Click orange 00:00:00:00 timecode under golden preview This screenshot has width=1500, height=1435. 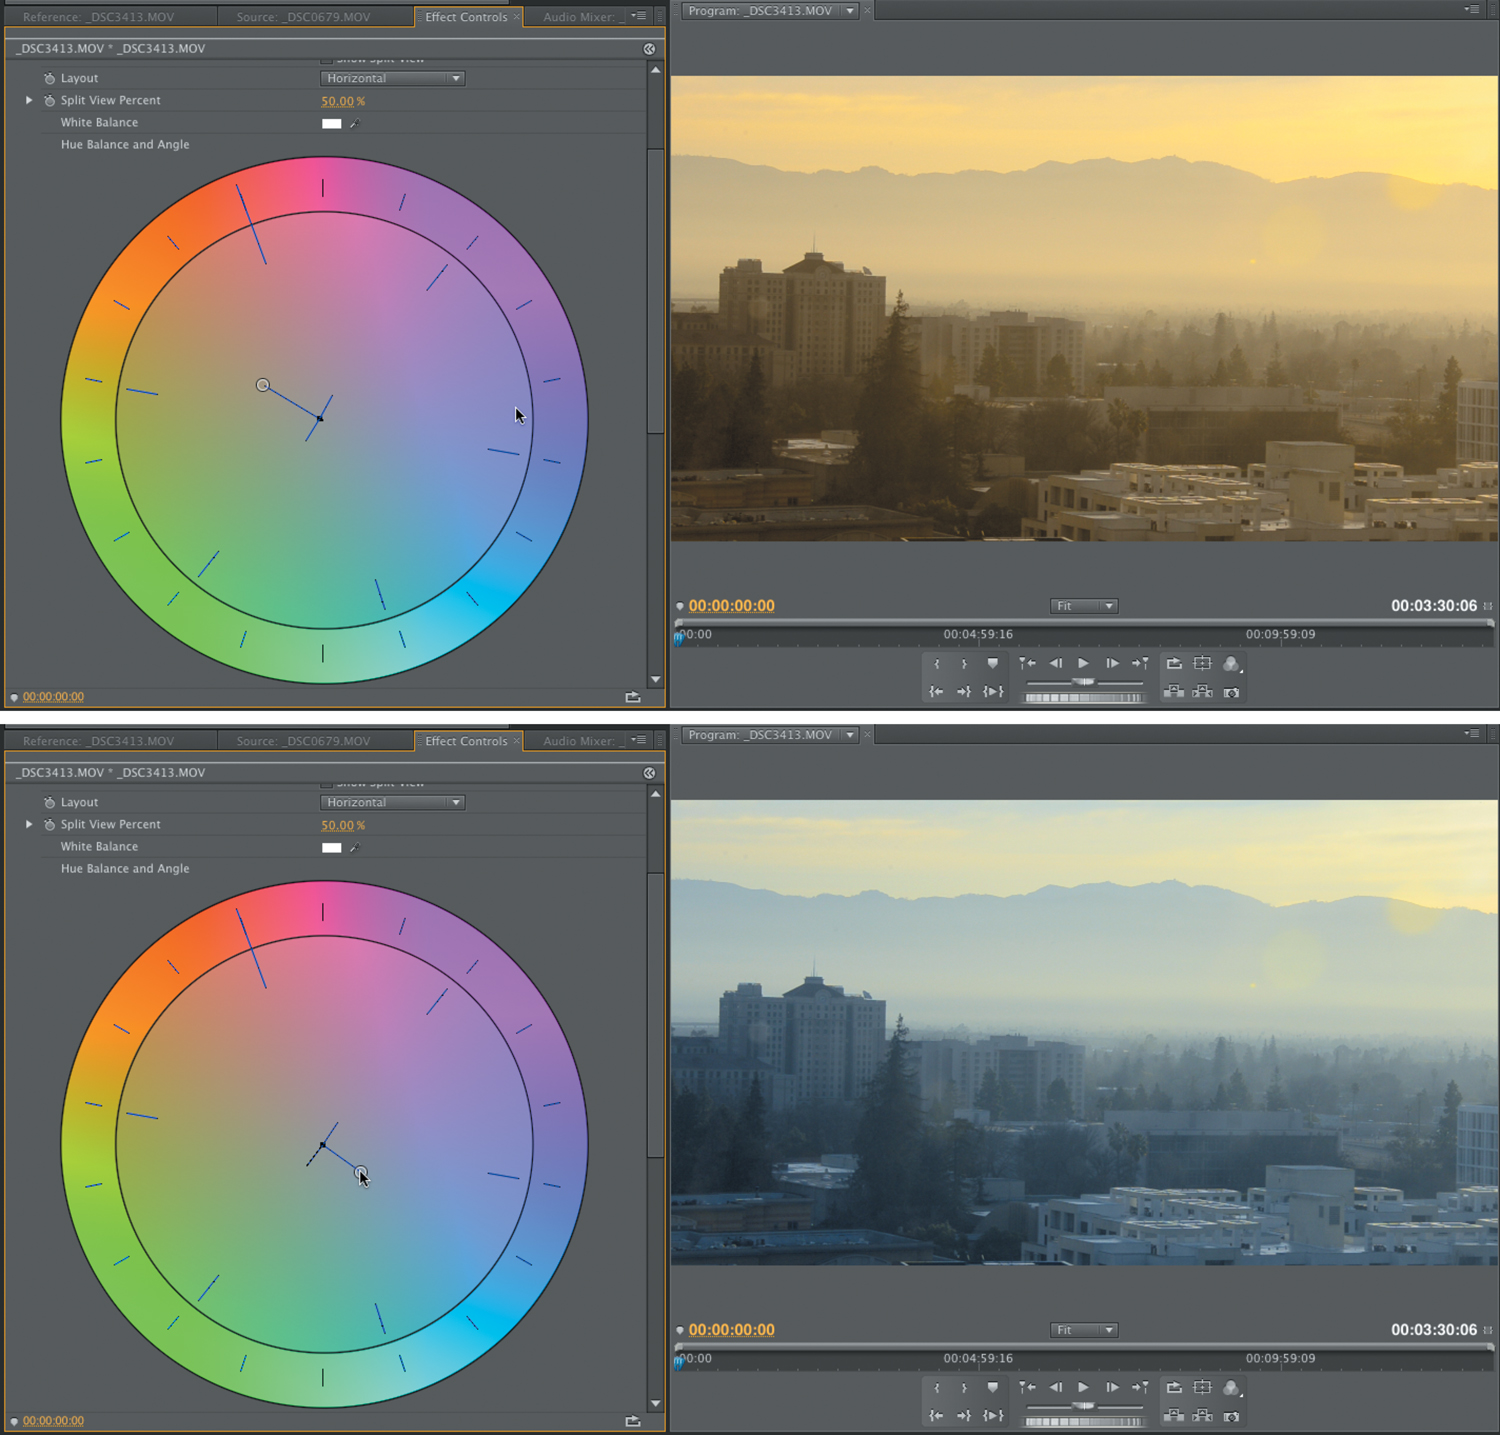[x=731, y=606]
